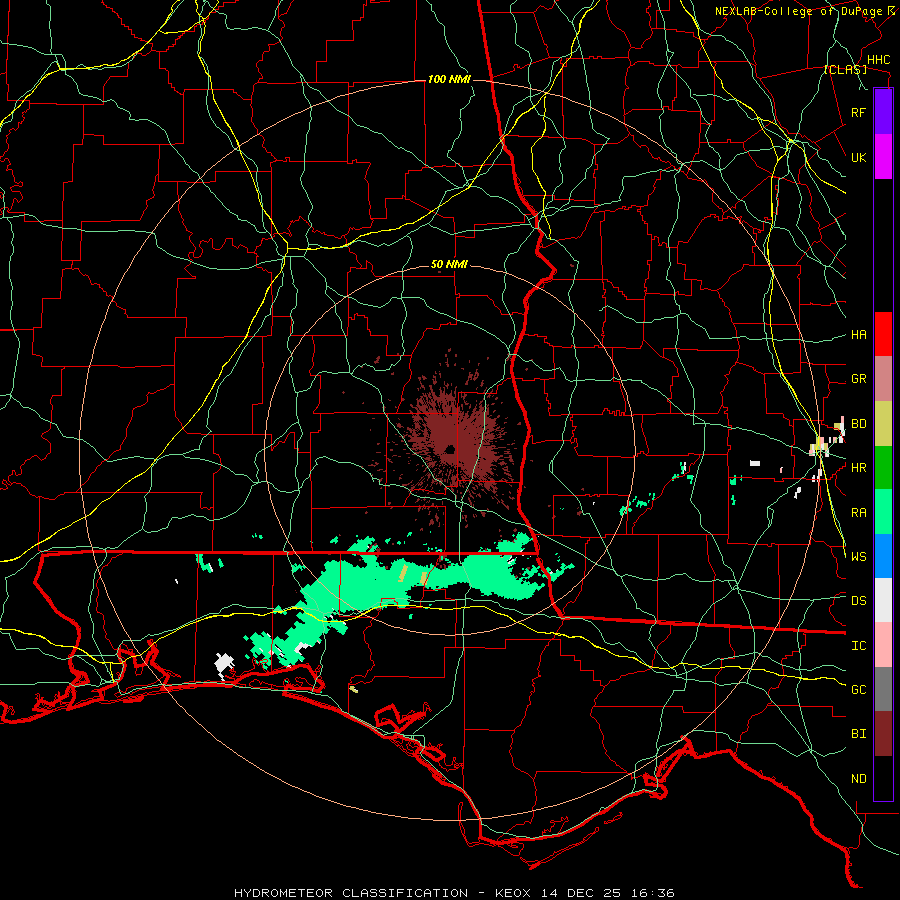Viewport: 900px width, 900px height.
Task: Click the WS blue legend swatch
Action: 883,556
